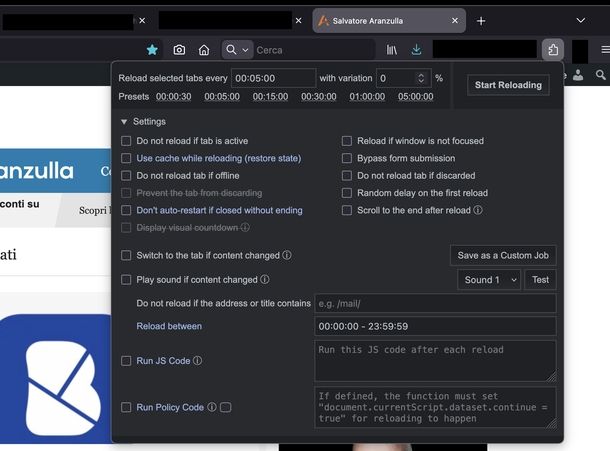Focus the Cerca search field

point(313,50)
